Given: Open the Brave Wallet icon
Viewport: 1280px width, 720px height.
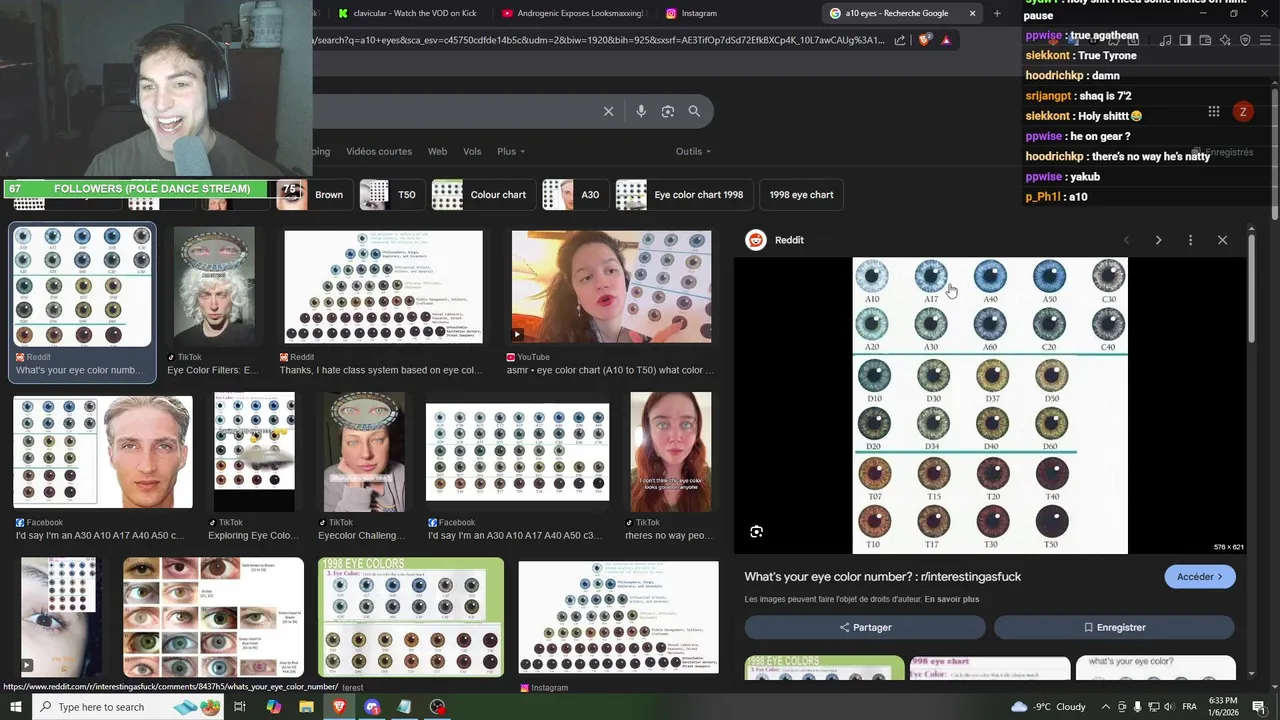Looking at the screenshot, I should pos(1205,40).
